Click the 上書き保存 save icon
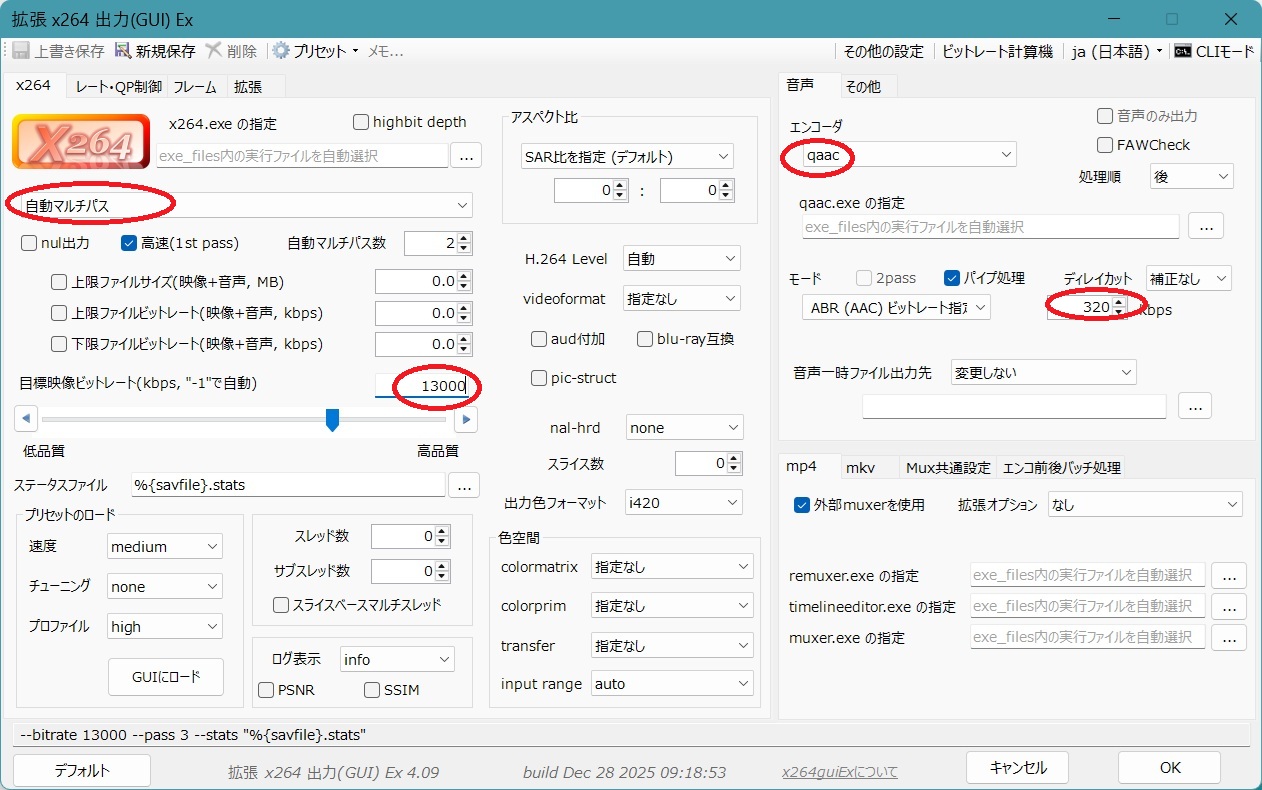 tap(20, 51)
